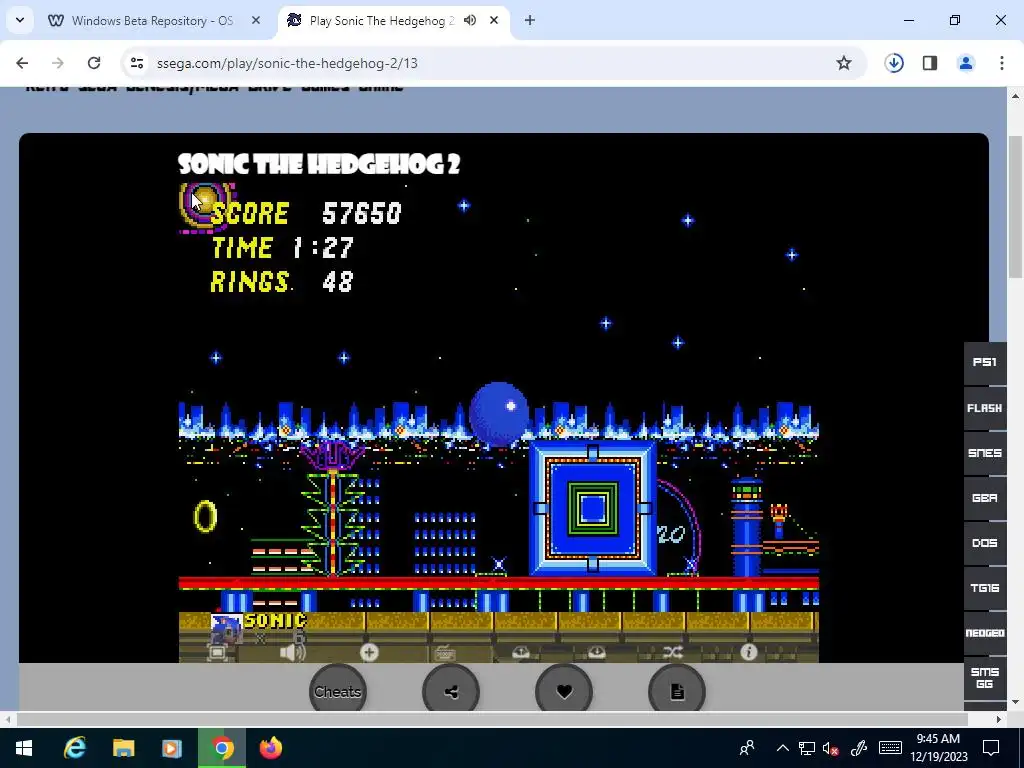Open the Cheats round button
1024x768 pixels.
pyautogui.click(x=338, y=692)
